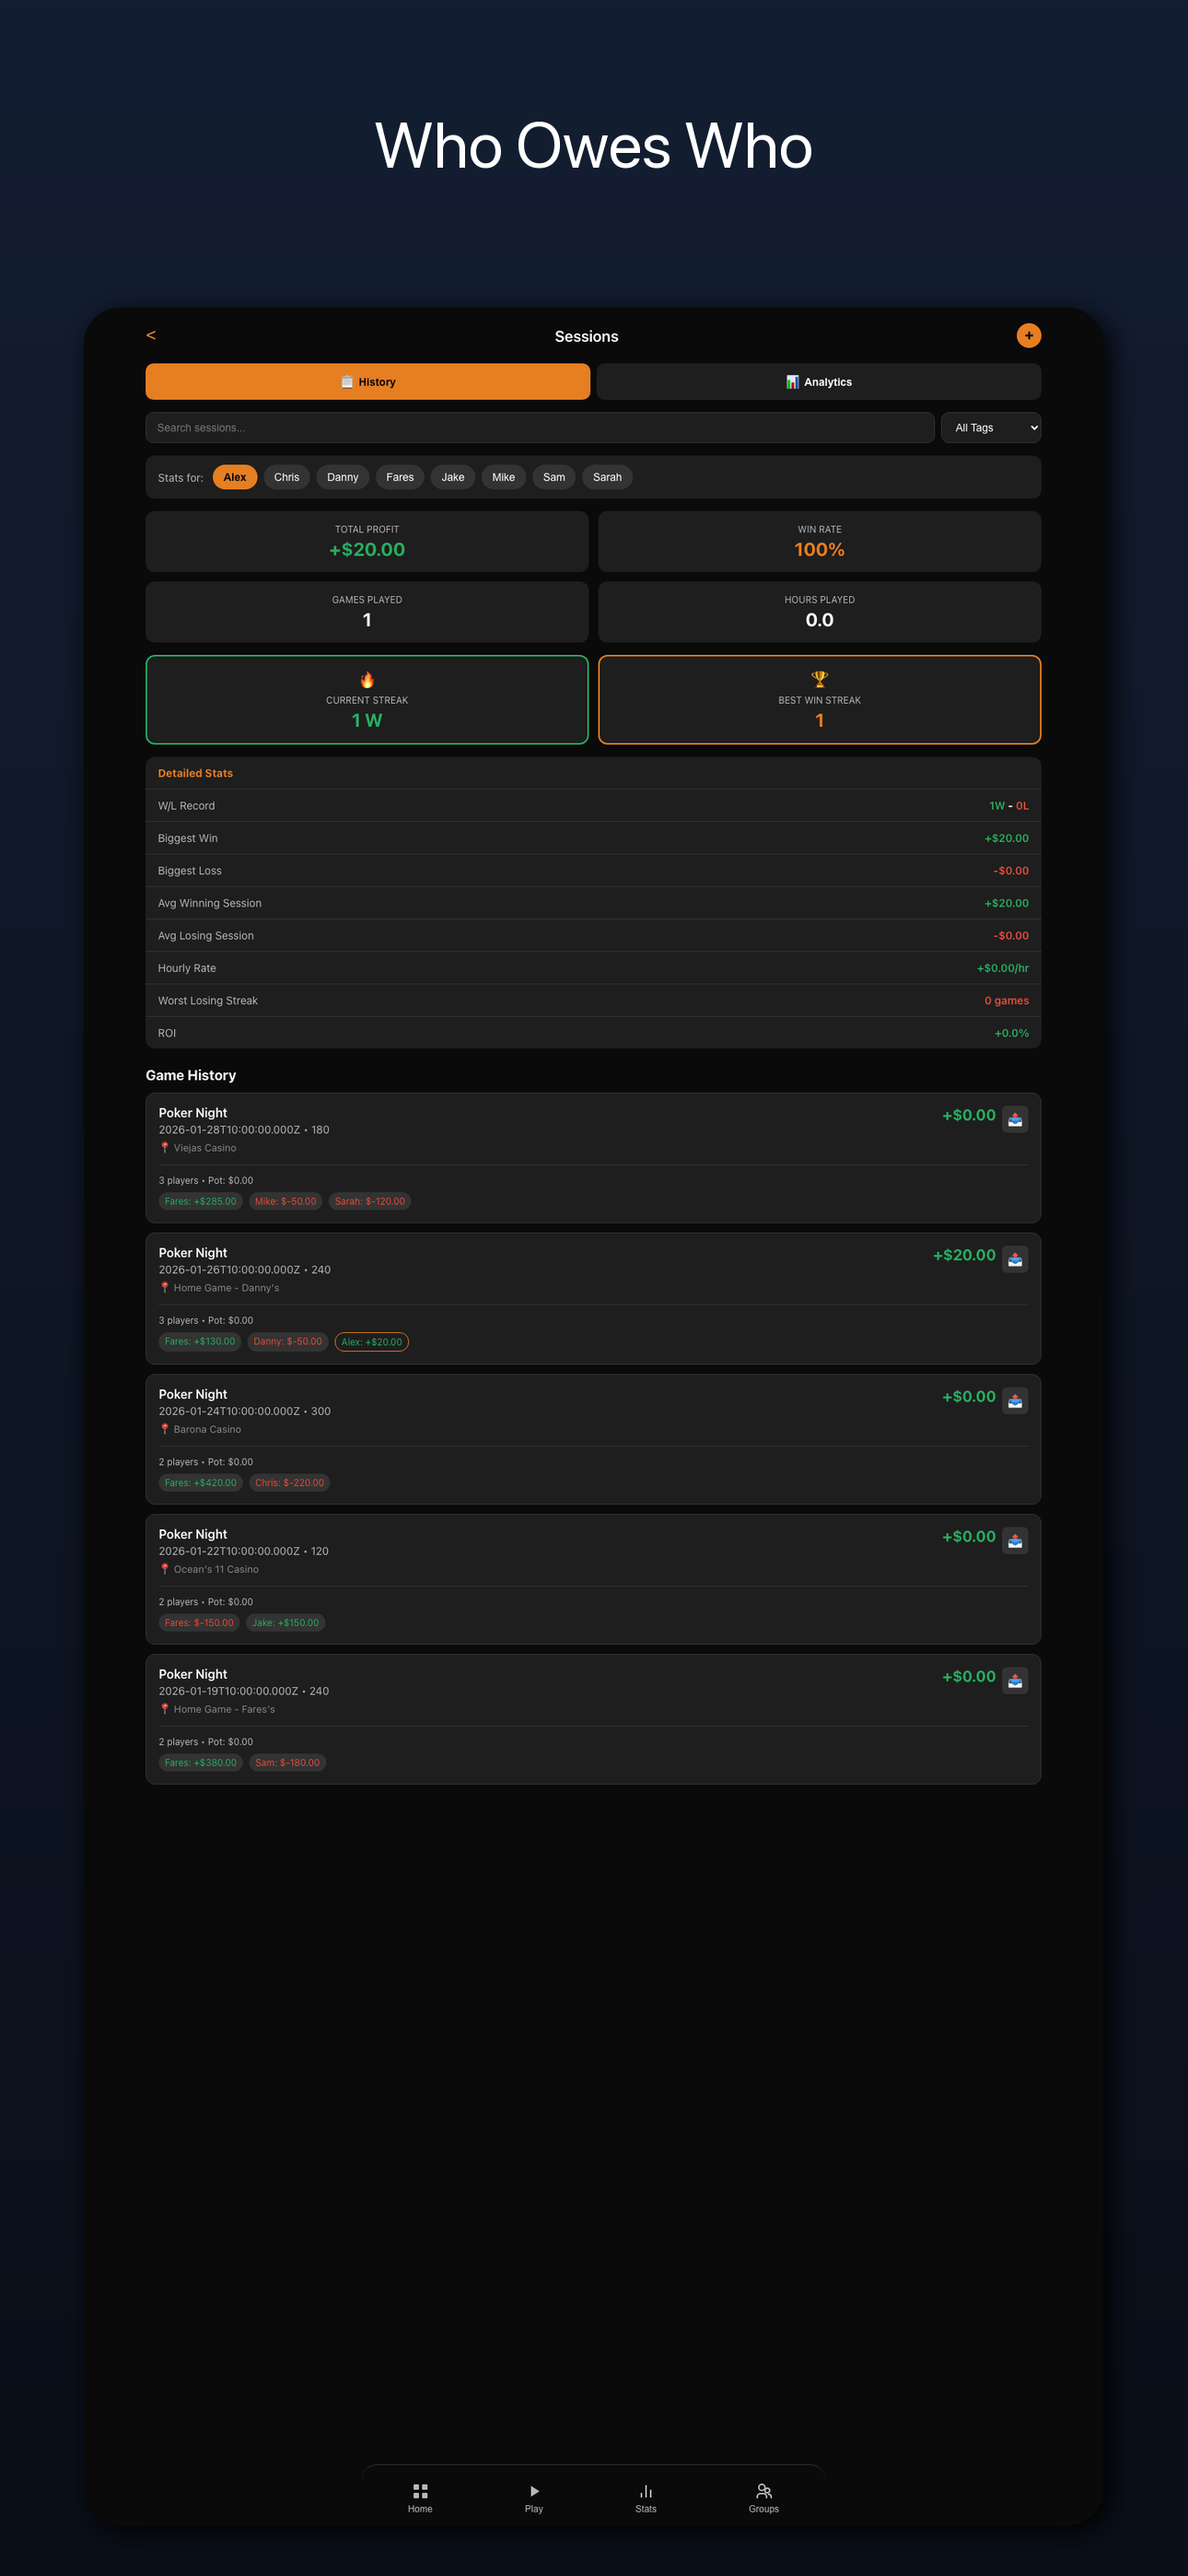Image resolution: width=1188 pixels, height=2576 pixels.
Task: Switch to the History tab
Action: (x=367, y=382)
